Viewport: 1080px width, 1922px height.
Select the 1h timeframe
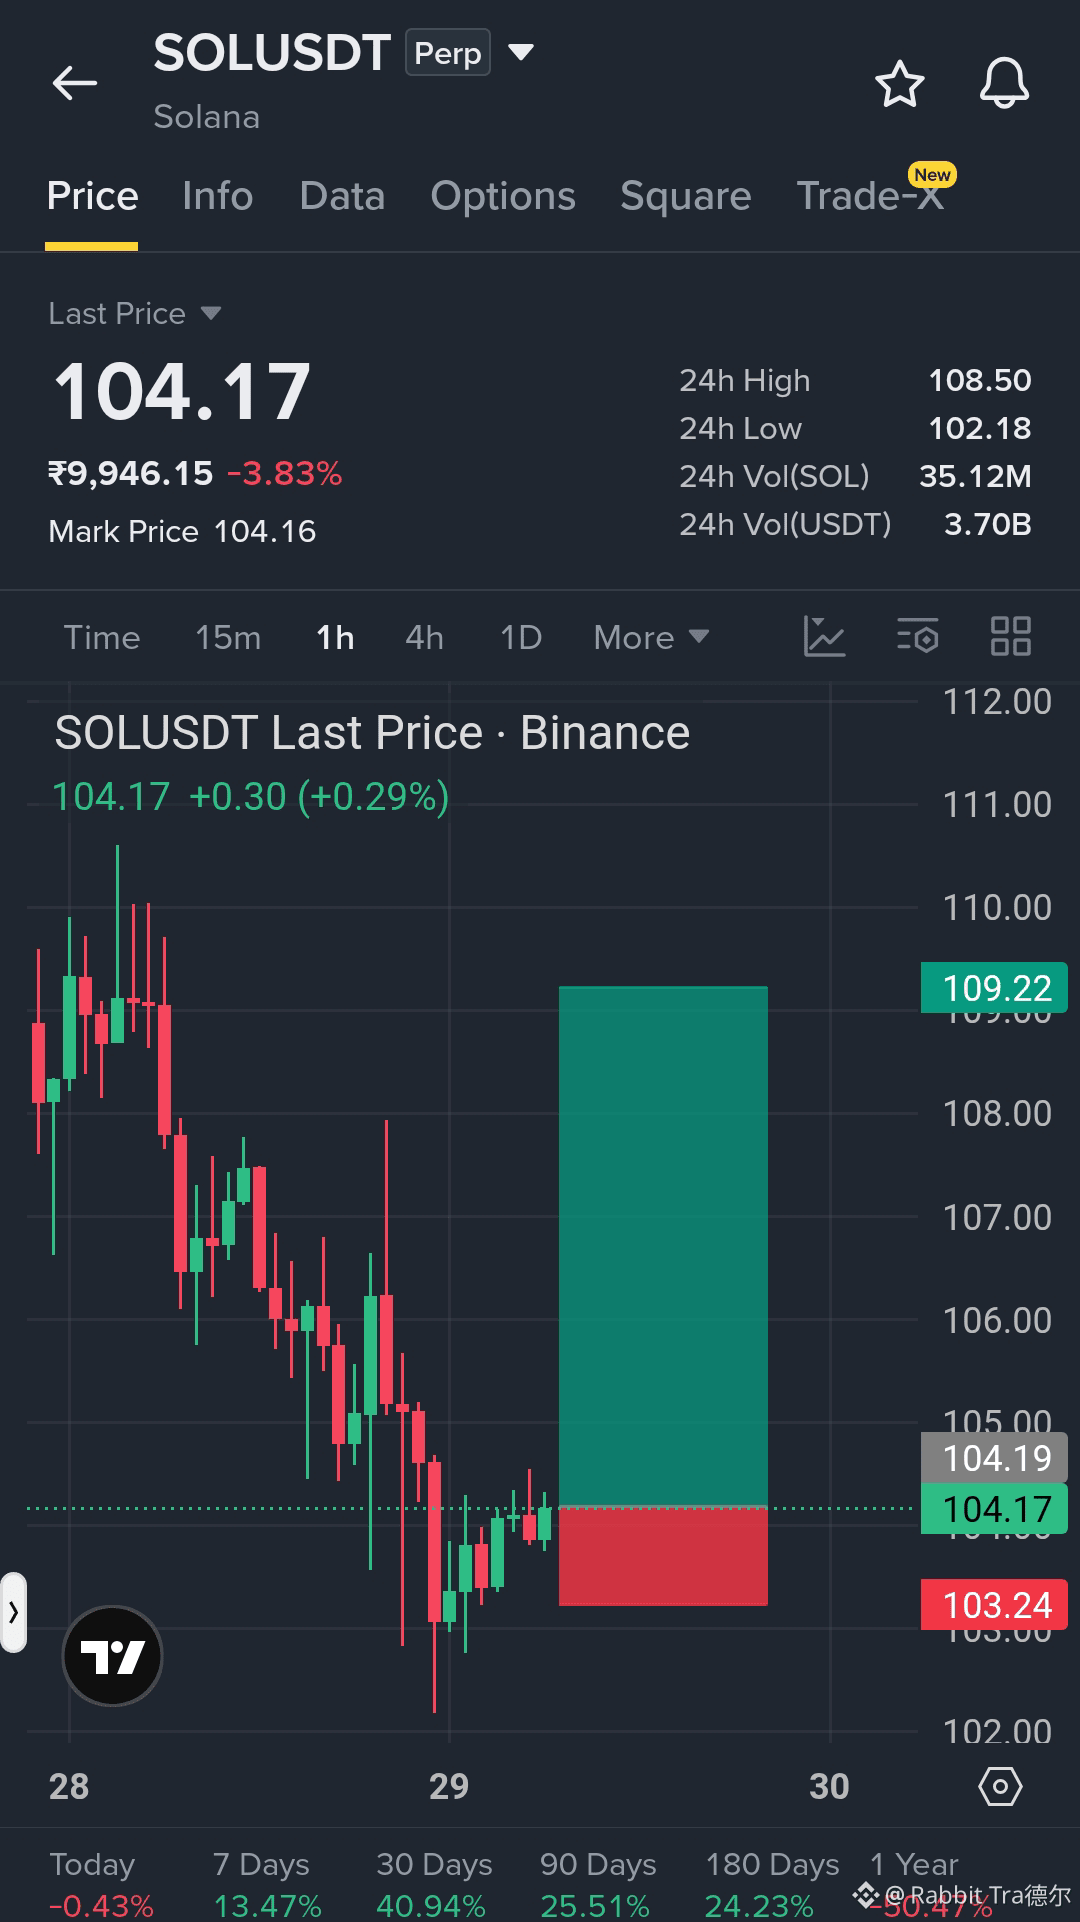(x=335, y=637)
